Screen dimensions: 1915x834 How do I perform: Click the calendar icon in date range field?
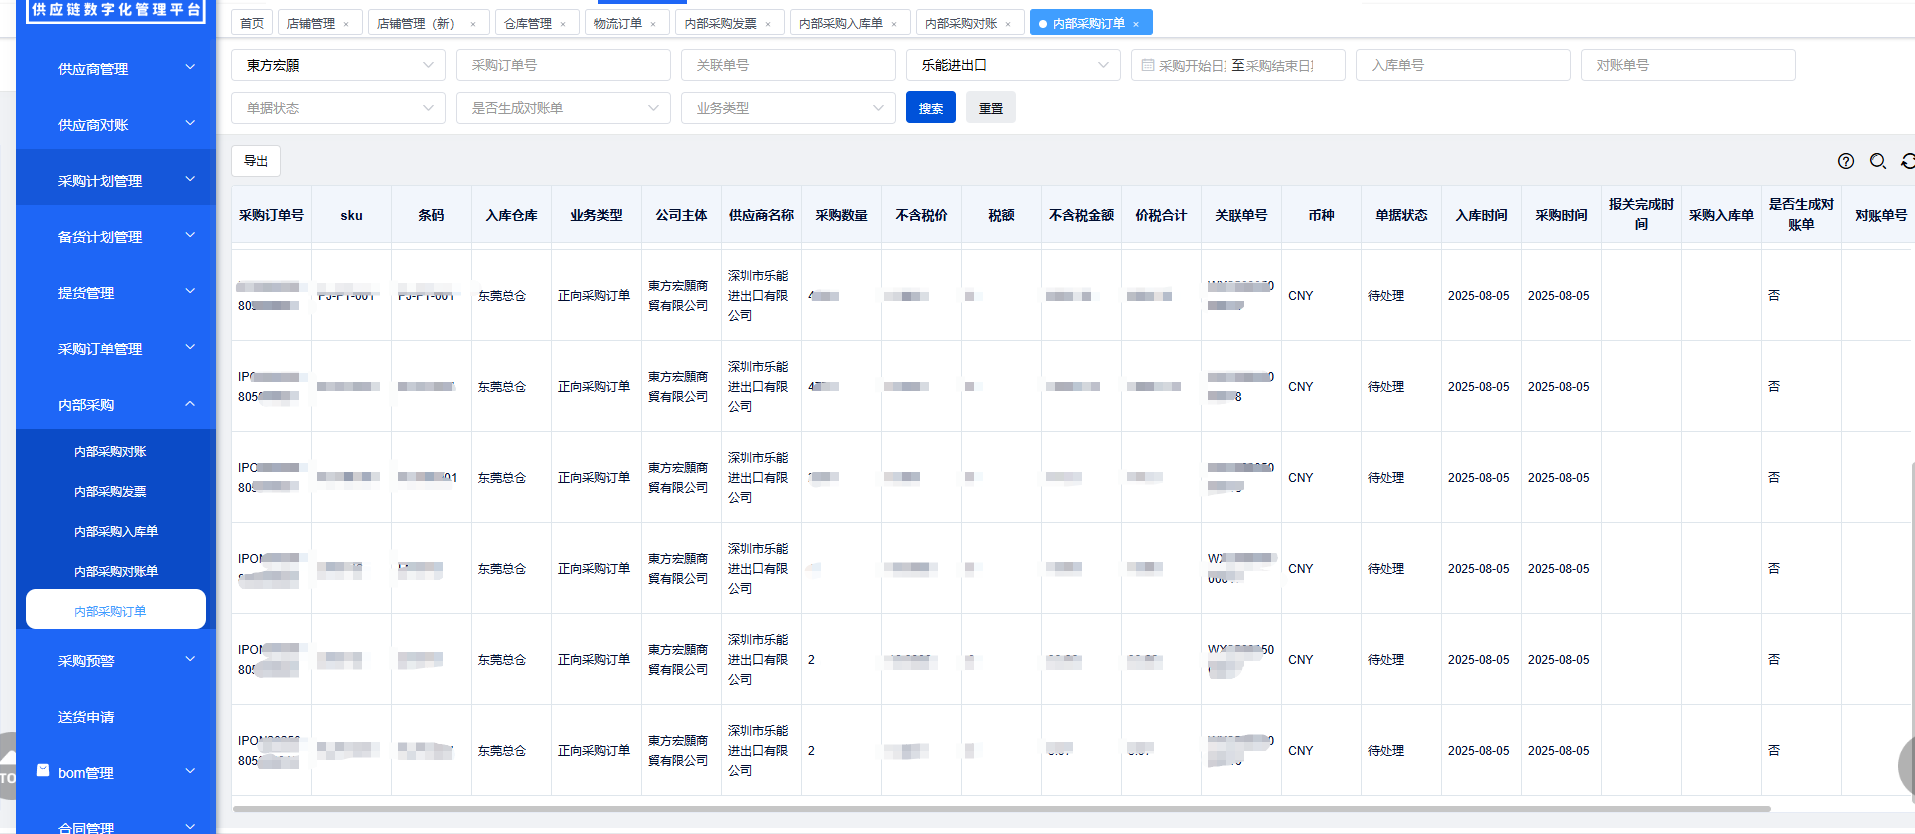tap(1148, 65)
